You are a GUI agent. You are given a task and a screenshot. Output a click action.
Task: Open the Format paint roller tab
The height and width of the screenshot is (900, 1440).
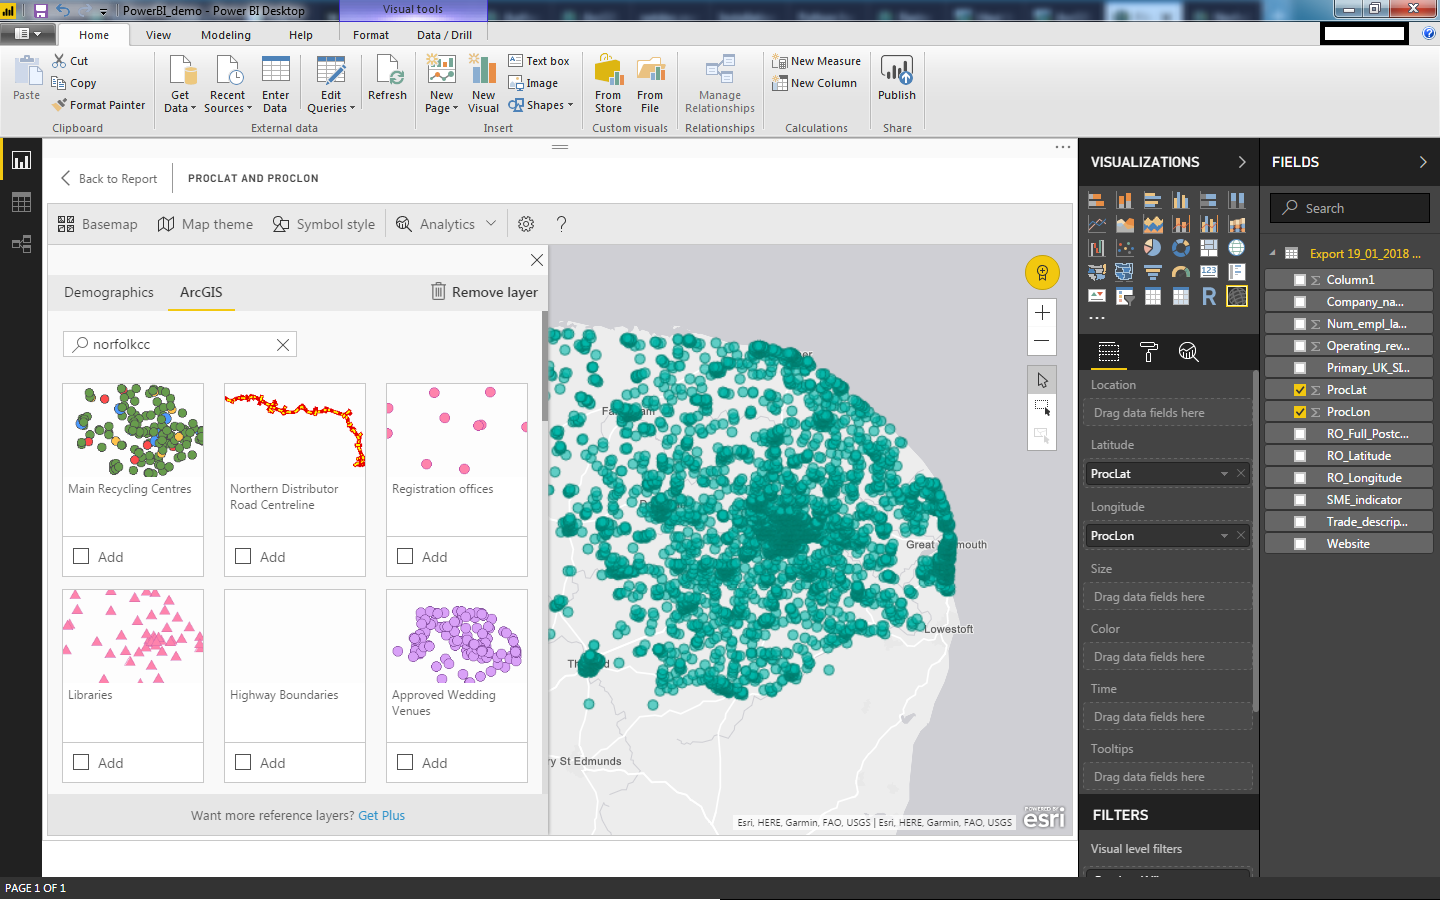pyautogui.click(x=1148, y=351)
